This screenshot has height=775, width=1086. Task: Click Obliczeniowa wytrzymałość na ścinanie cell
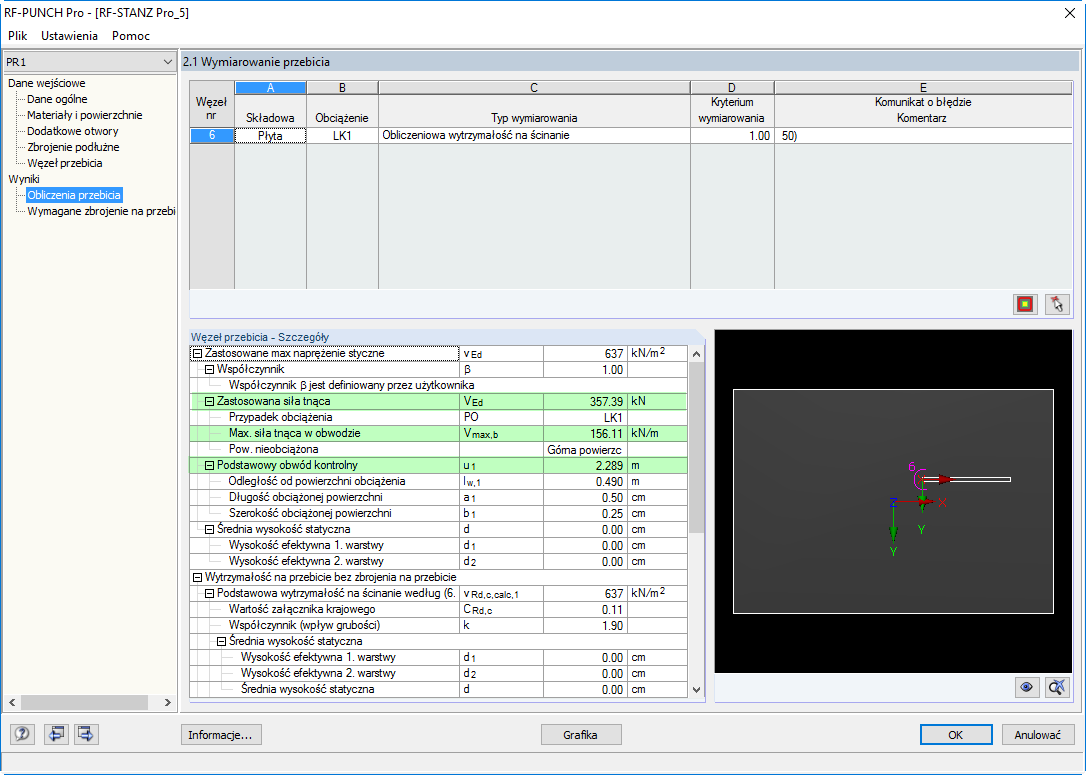pos(534,136)
